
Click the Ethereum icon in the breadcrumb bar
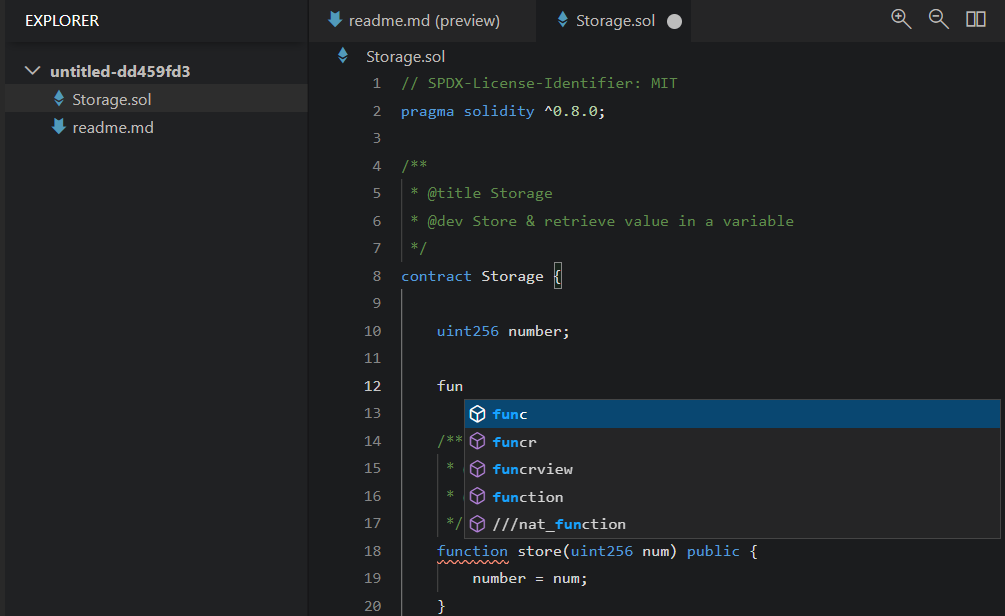click(x=343, y=56)
